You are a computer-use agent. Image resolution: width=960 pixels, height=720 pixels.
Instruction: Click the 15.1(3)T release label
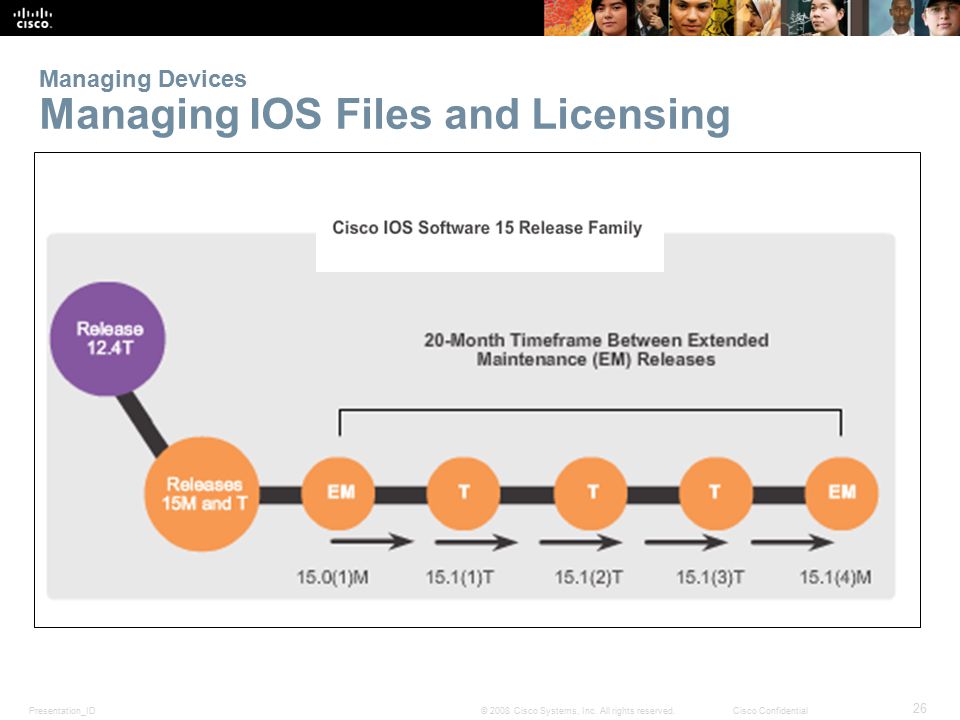click(x=710, y=577)
